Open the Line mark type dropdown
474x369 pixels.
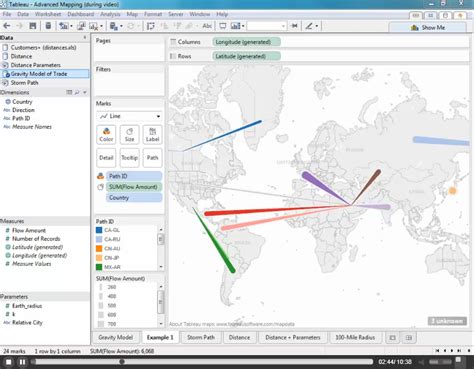click(x=130, y=116)
